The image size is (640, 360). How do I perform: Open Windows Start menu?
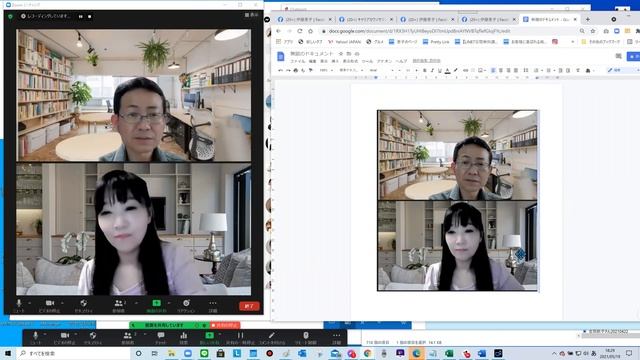(x=7, y=353)
